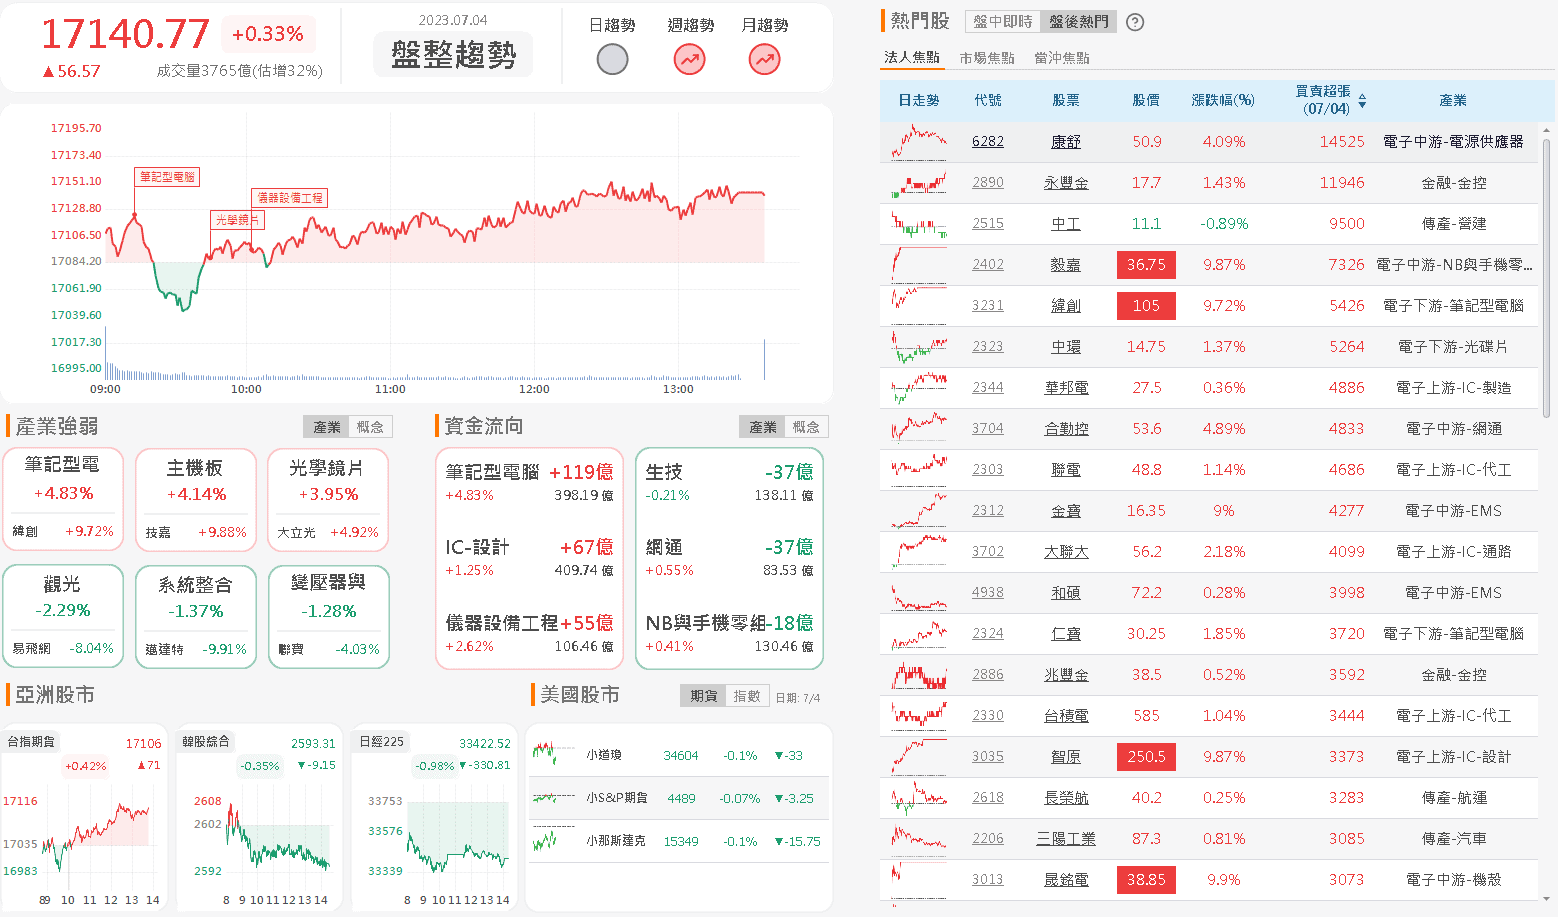This screenshot has width=1558, height=917.
Task: Click the daily trend gray circle icon
Action: pos(612,60)
